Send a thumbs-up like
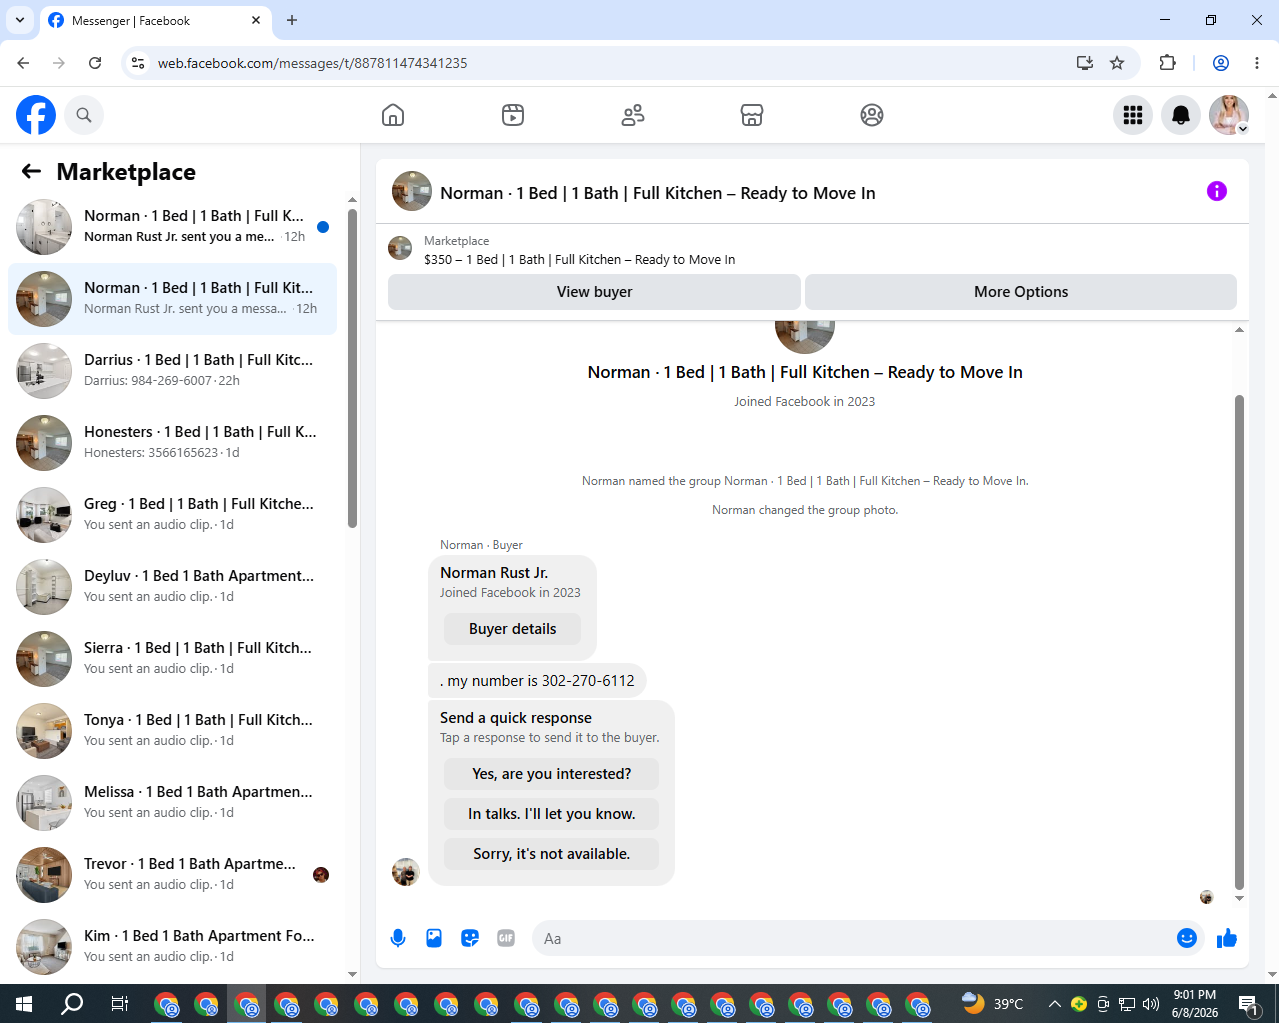Image resolution: width=1279 pixels, height=1023 pixels. 1227,938
